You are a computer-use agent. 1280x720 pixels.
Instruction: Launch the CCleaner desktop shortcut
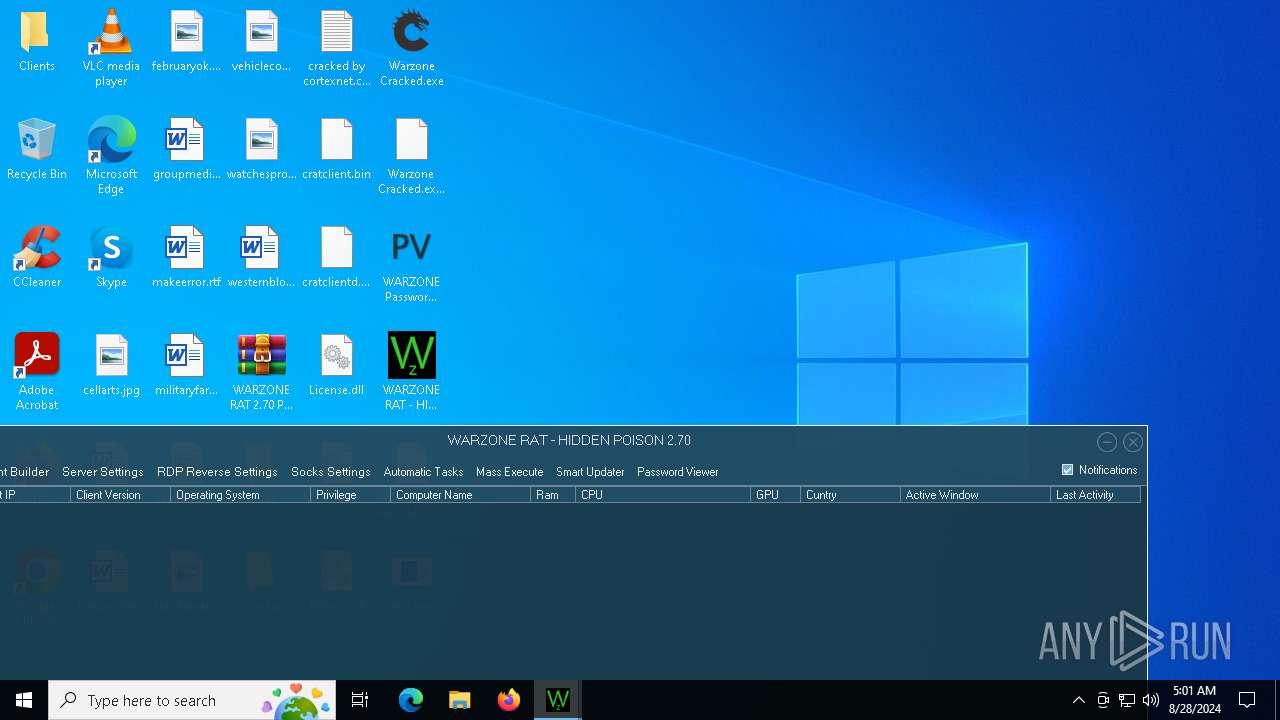[37, 257]
